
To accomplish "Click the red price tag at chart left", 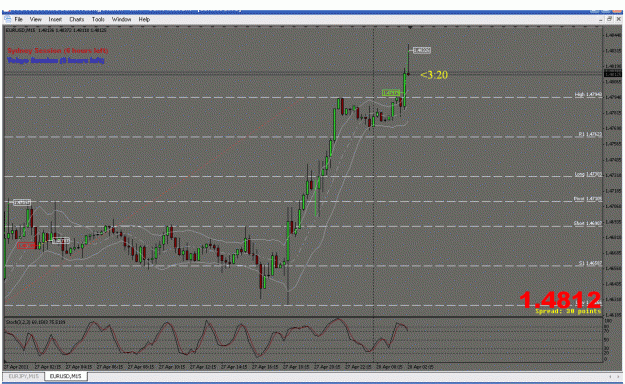I will [27, 246].
